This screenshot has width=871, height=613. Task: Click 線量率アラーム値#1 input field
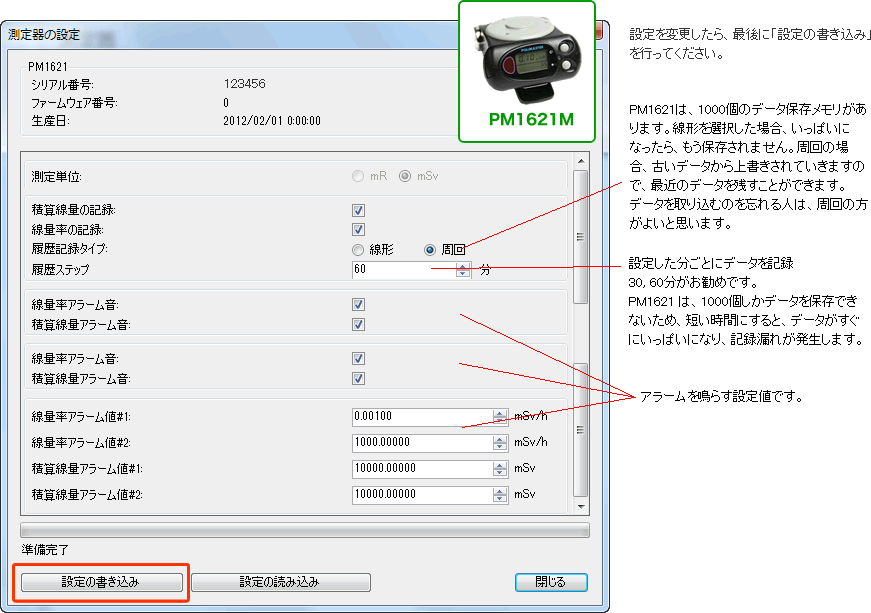[422, 417]
